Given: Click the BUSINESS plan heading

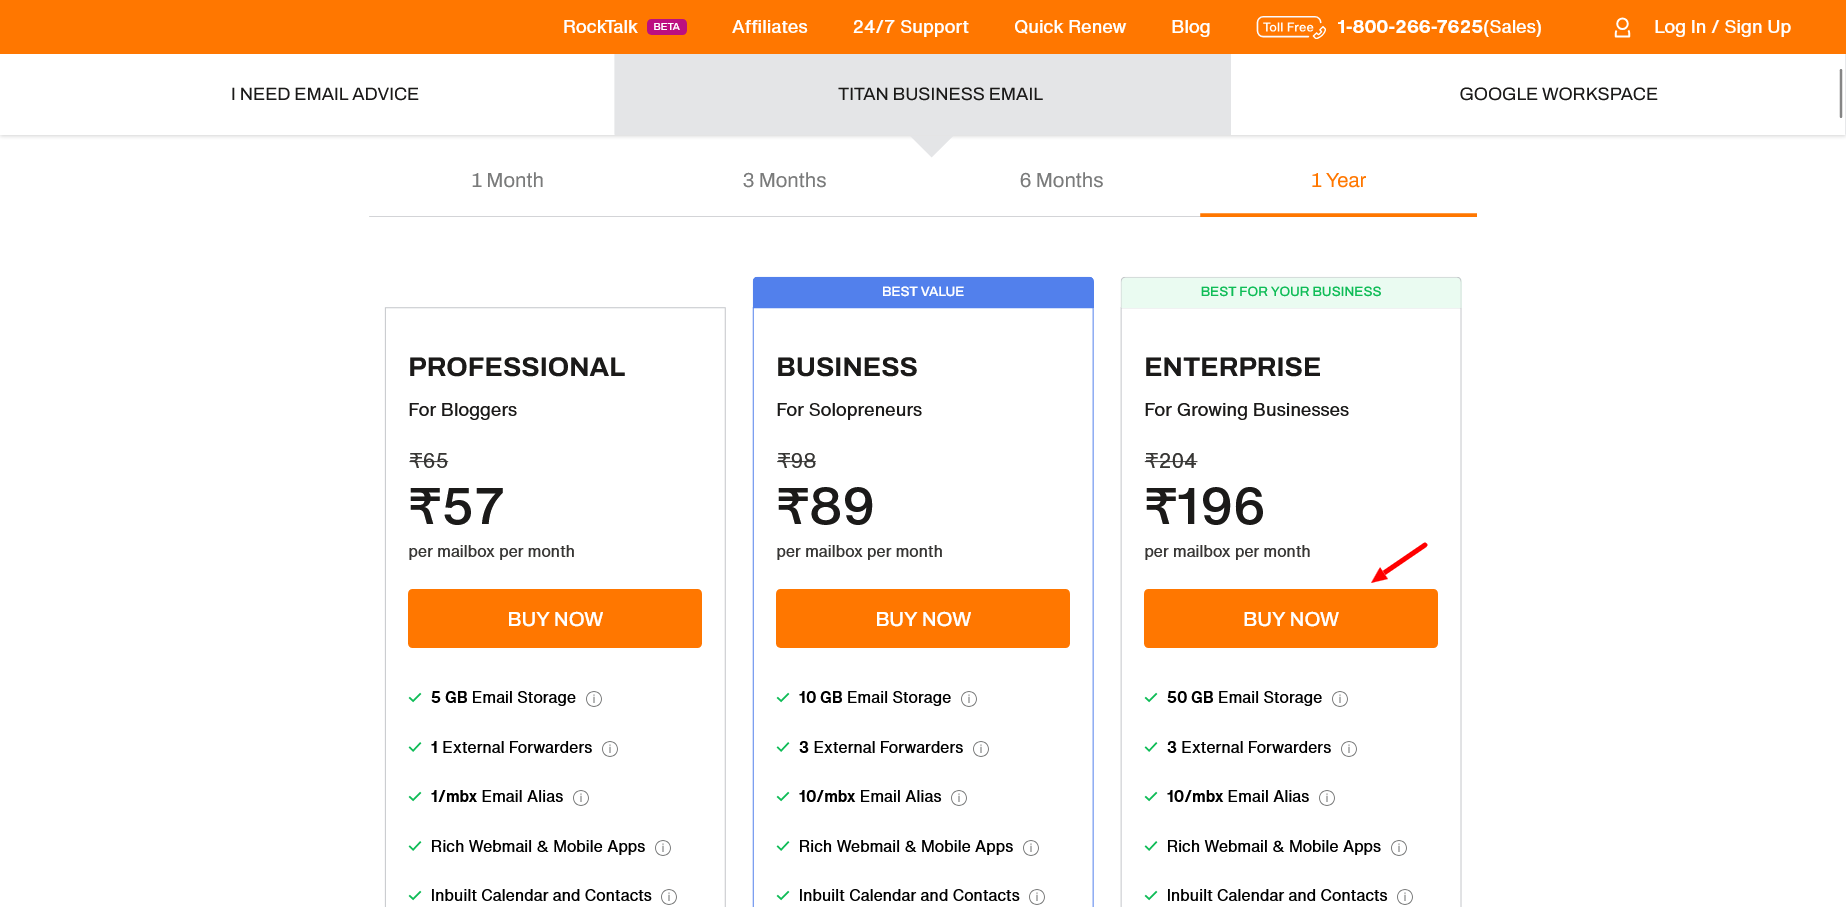Looking at the screenshot, I should click(x=847, y=367).
